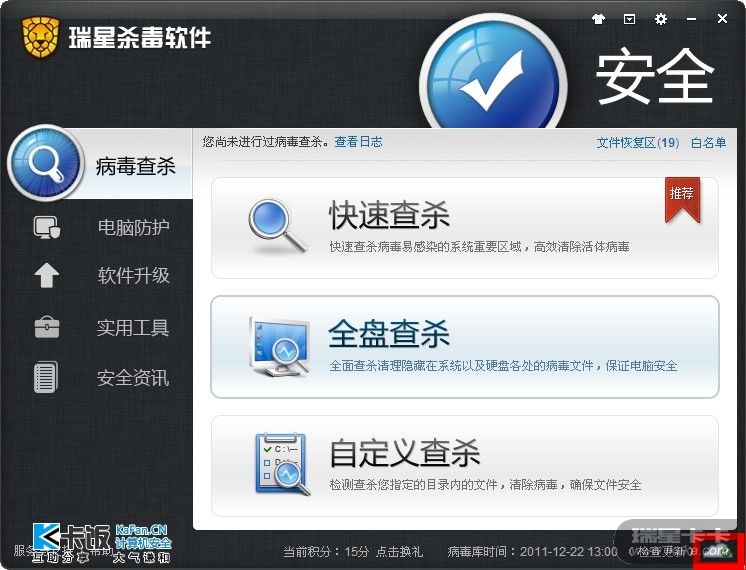Select the 病毒查杀 virus scan tab
The width and height of the screenshot is (746, 570).
coord(99,164)
